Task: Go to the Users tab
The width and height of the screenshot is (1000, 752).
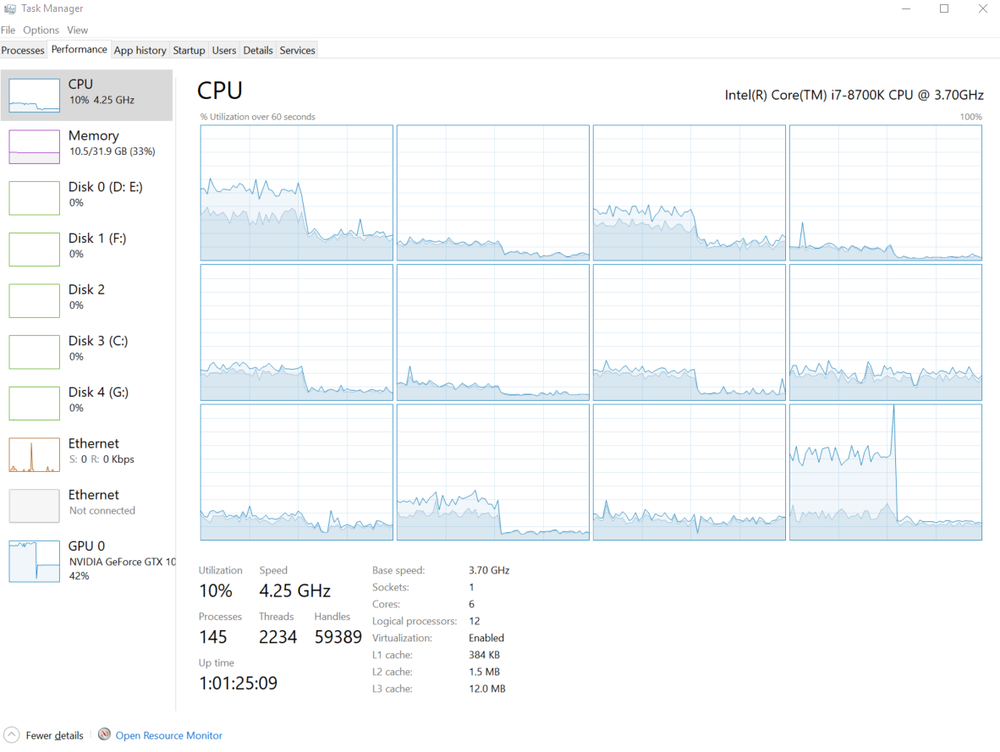Action: [x=224, y=50]
